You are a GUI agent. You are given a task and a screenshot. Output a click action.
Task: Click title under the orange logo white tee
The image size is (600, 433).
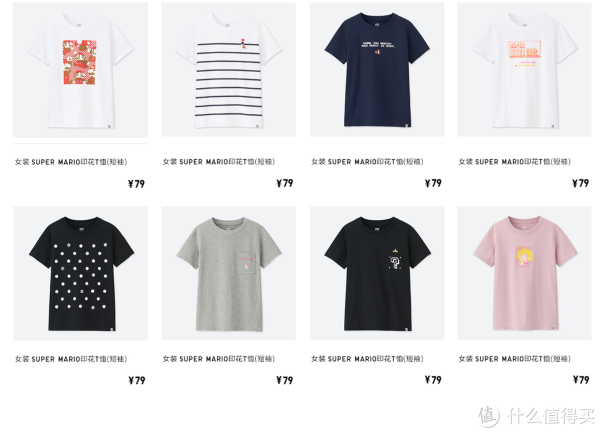(515, 162)
